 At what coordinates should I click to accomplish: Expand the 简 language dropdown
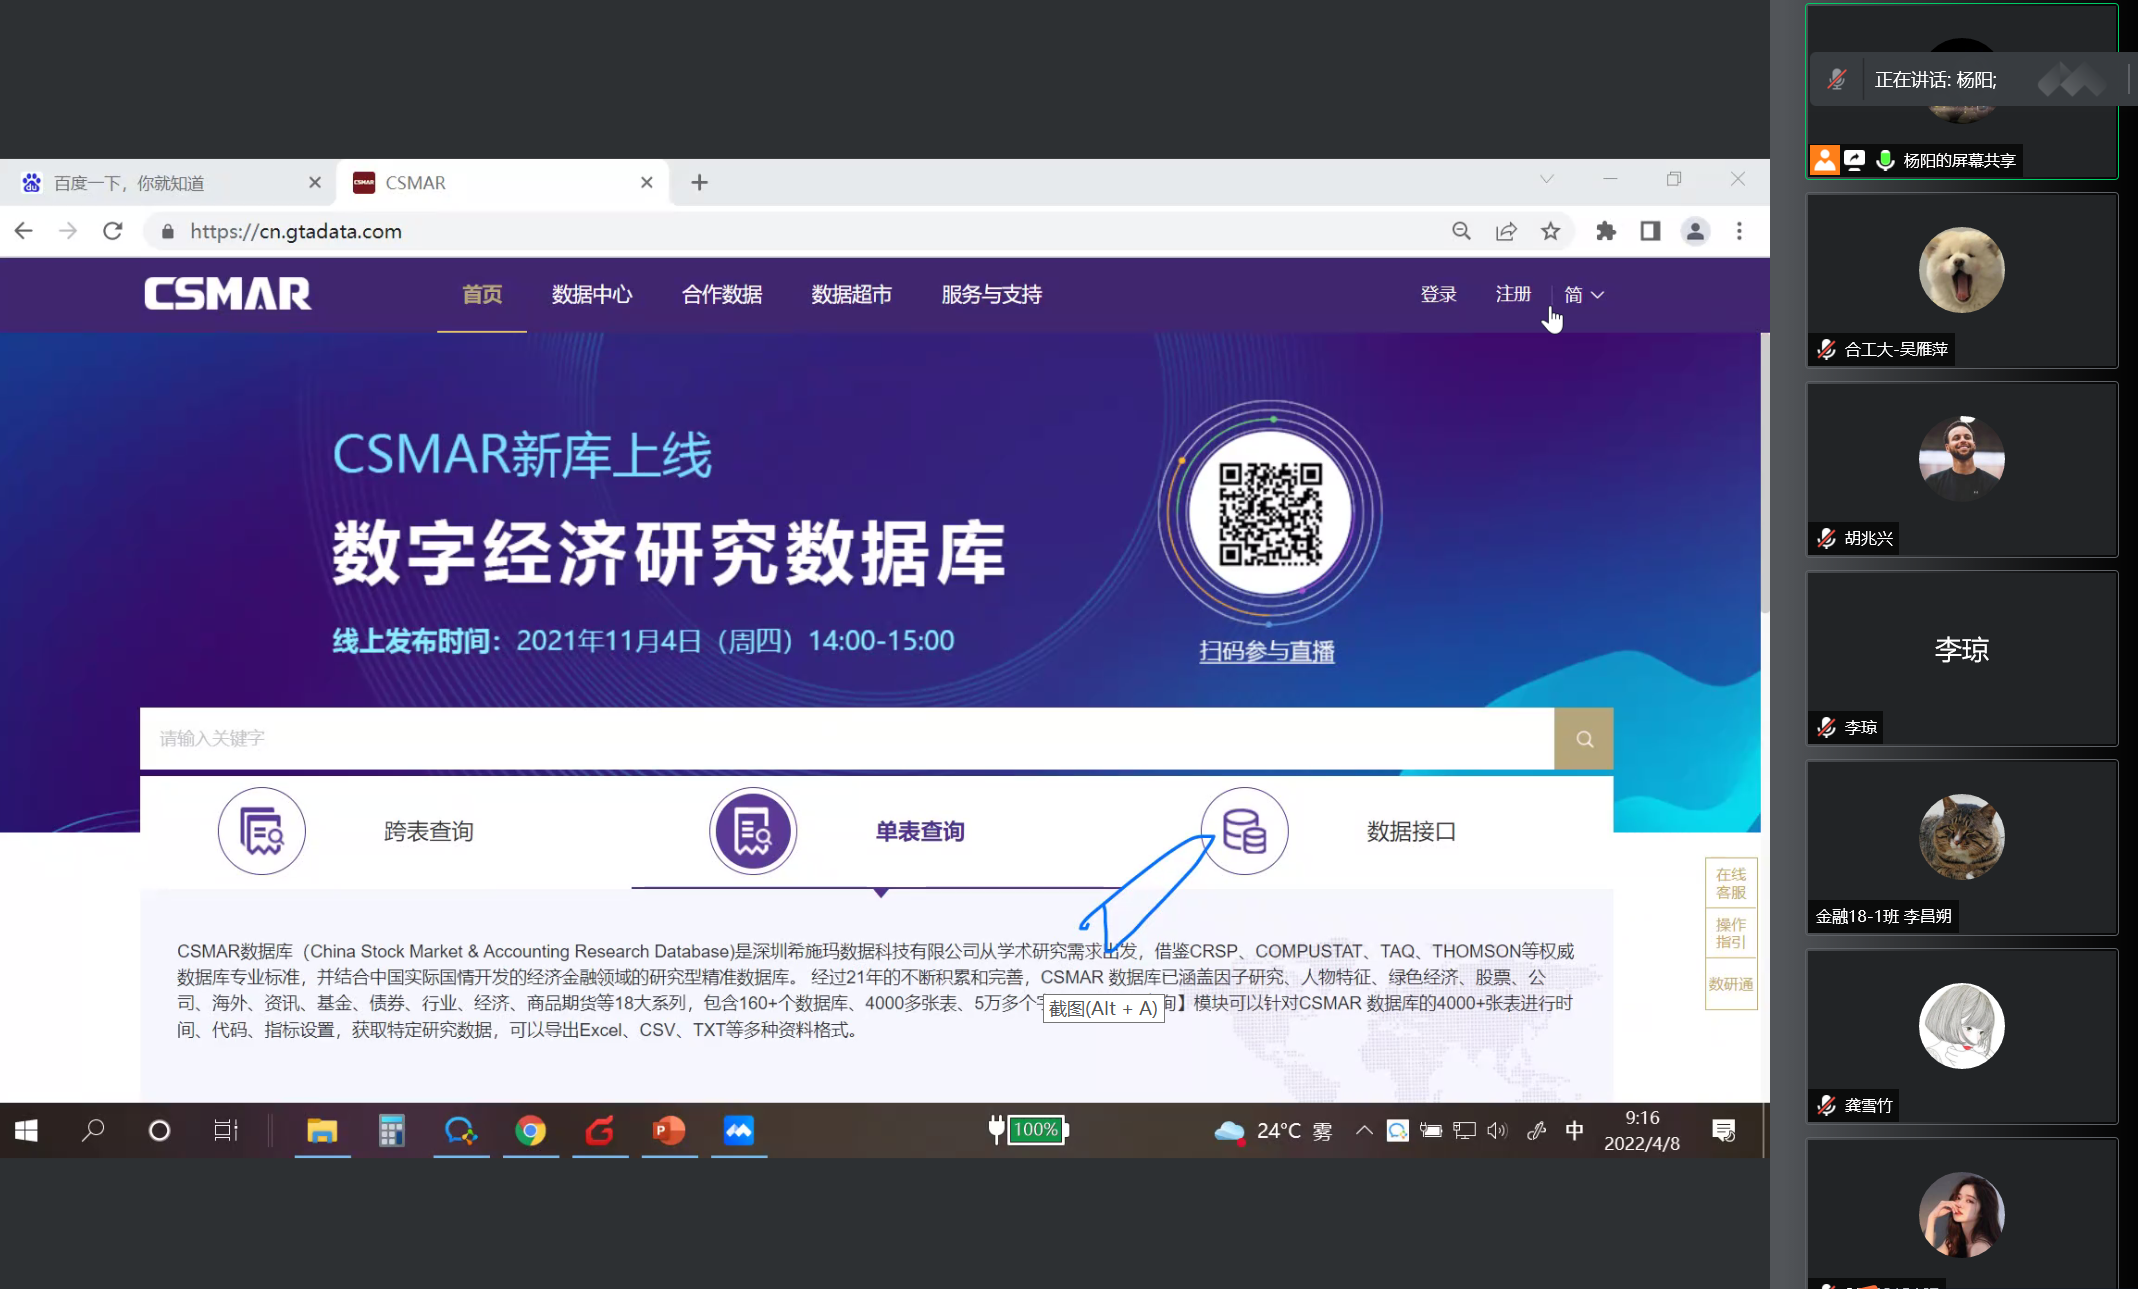[x=1584, y=295]
